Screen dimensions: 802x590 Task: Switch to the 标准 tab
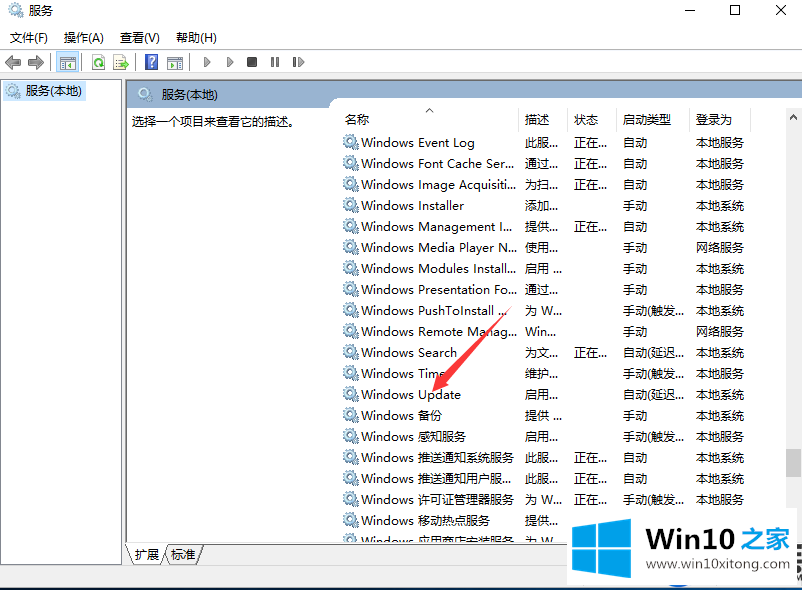point(183,555)
